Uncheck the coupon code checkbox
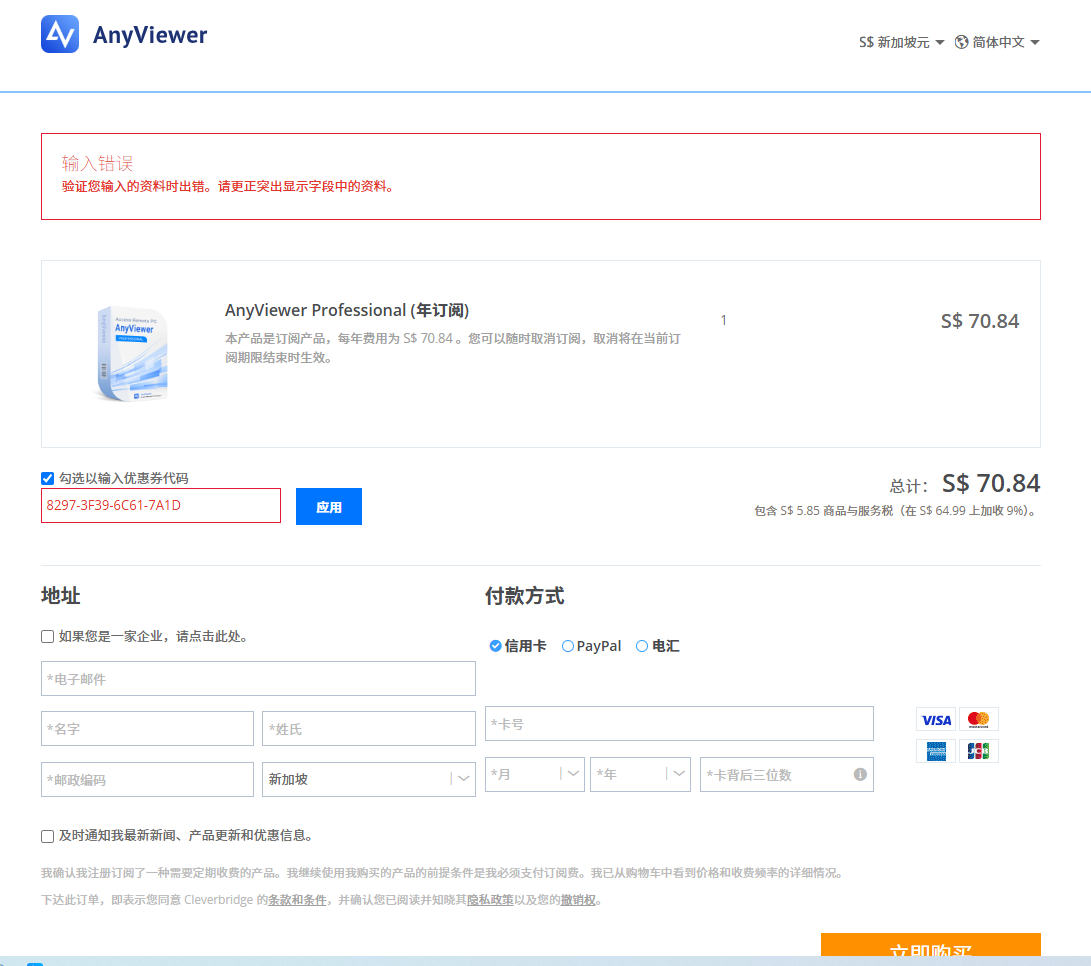The height and width of the screenshot is (966, 1091). (47, 478)
